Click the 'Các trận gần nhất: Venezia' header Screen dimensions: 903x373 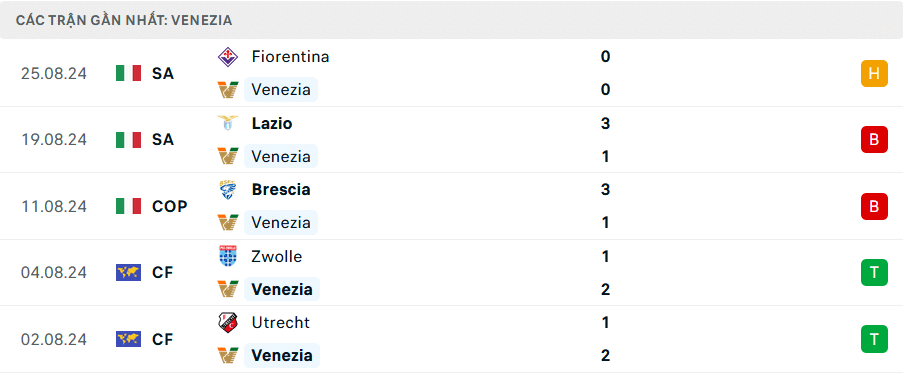(124, 20)
